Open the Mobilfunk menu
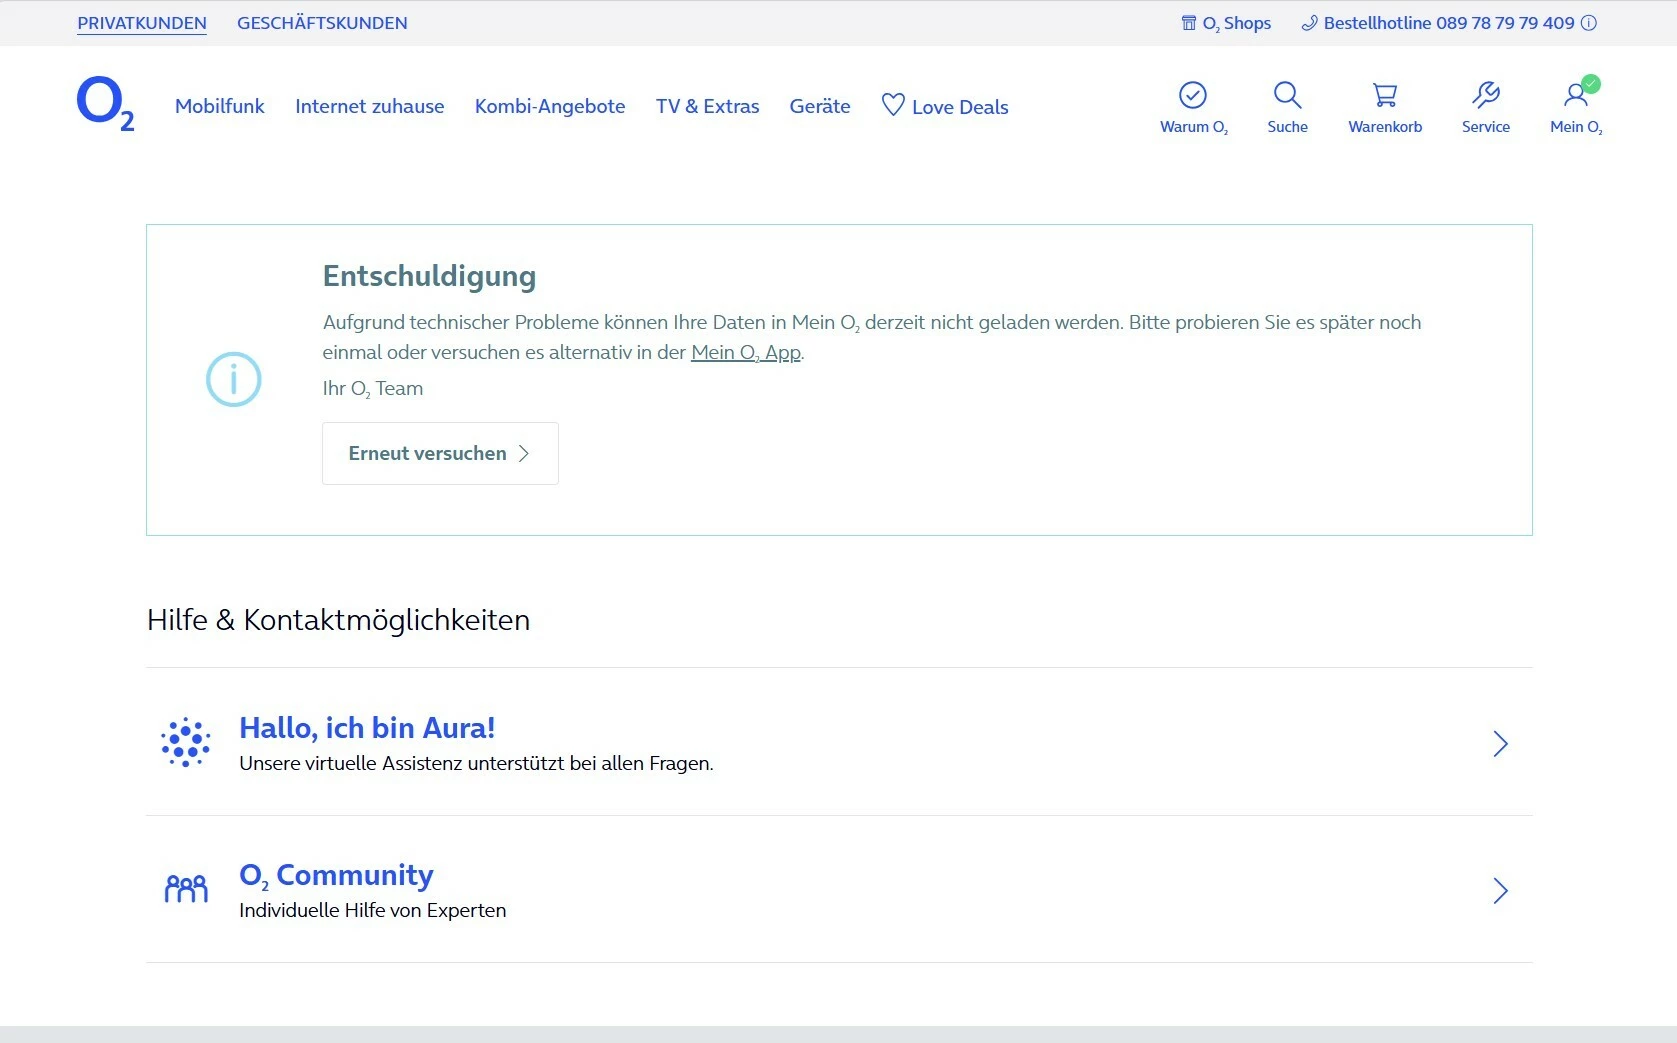 (x=220, y=106)
